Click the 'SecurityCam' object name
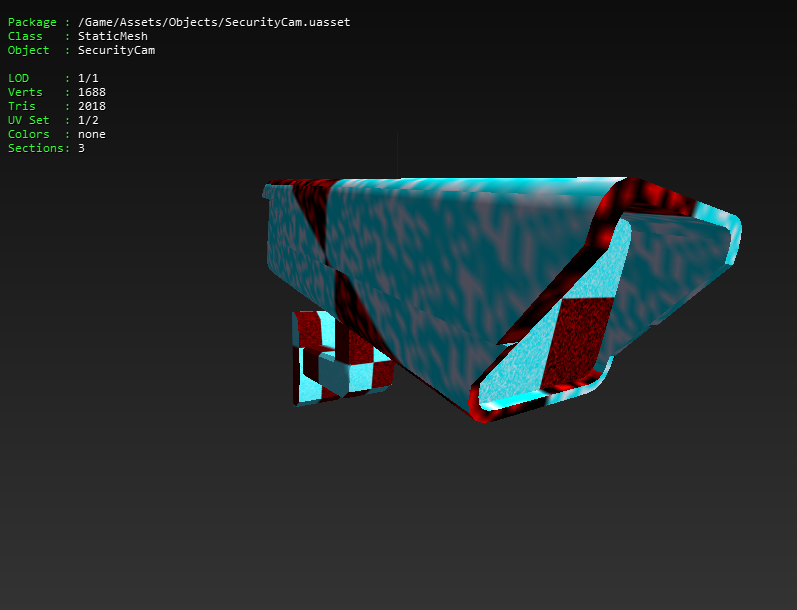The height and width of the screenshot is (610, 797). click(x=116, y=50)
